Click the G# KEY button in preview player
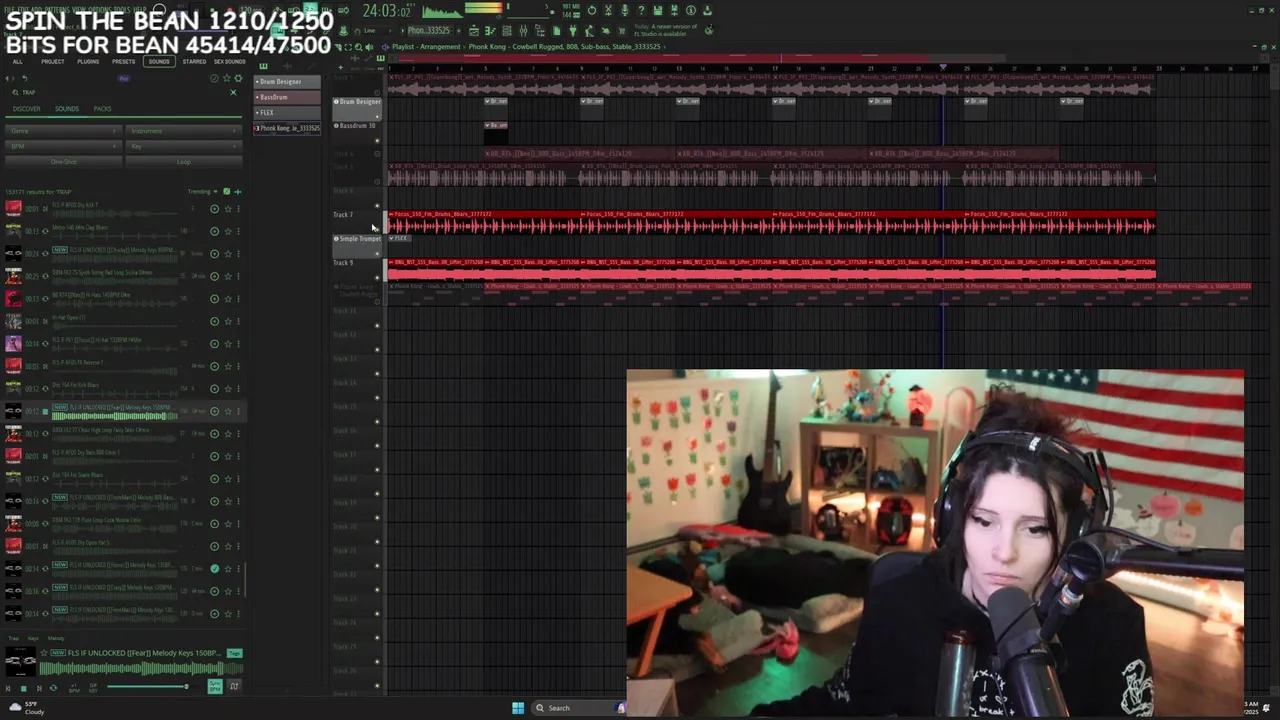This screenshot has width=1280, height=720. (93, 688)
